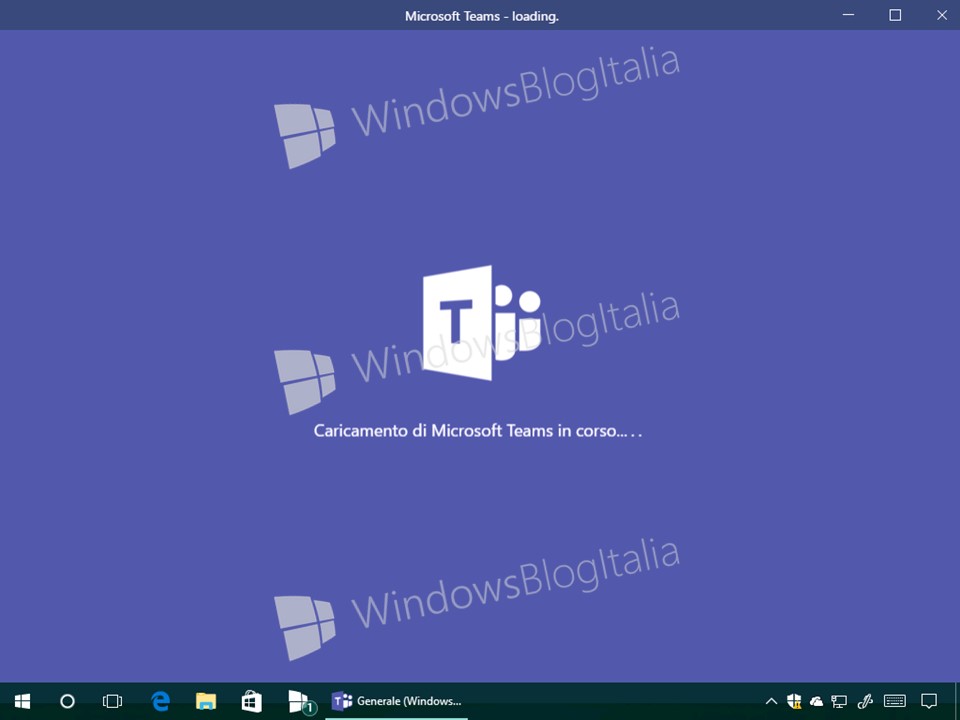The width and height of the screenshot is (960, 720).
Task: Open the Action Center notifications icon
Action: point(929,701)
